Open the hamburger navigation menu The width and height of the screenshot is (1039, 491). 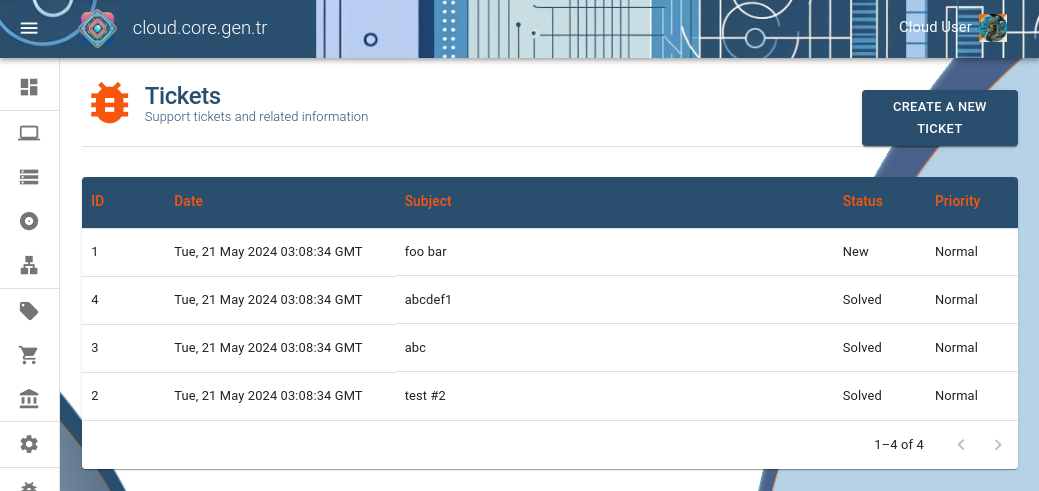point(29,28)
